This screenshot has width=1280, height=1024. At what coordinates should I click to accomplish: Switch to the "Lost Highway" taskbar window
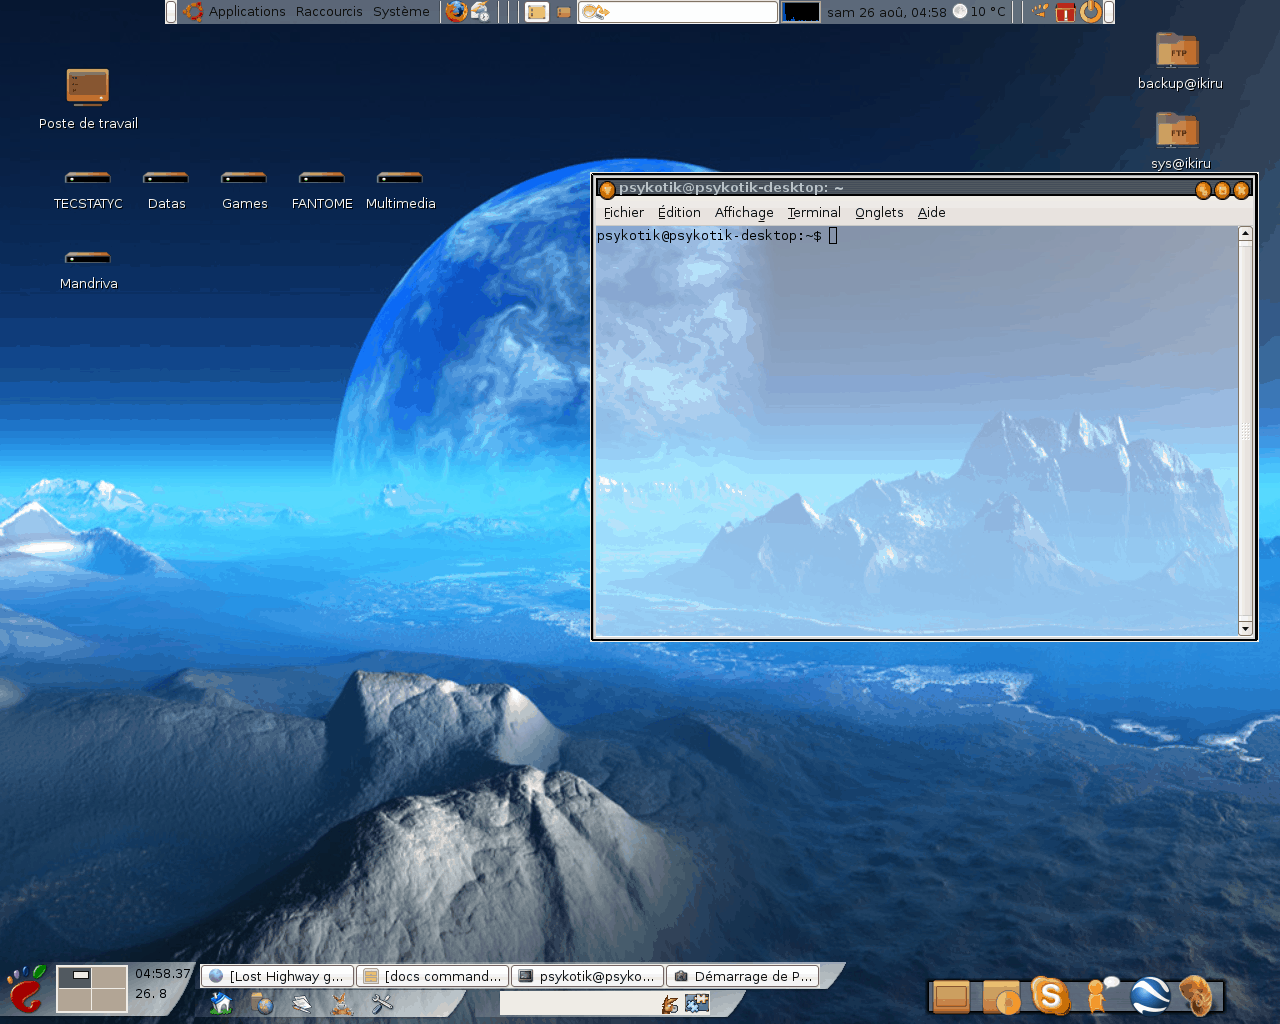[277, 975]
